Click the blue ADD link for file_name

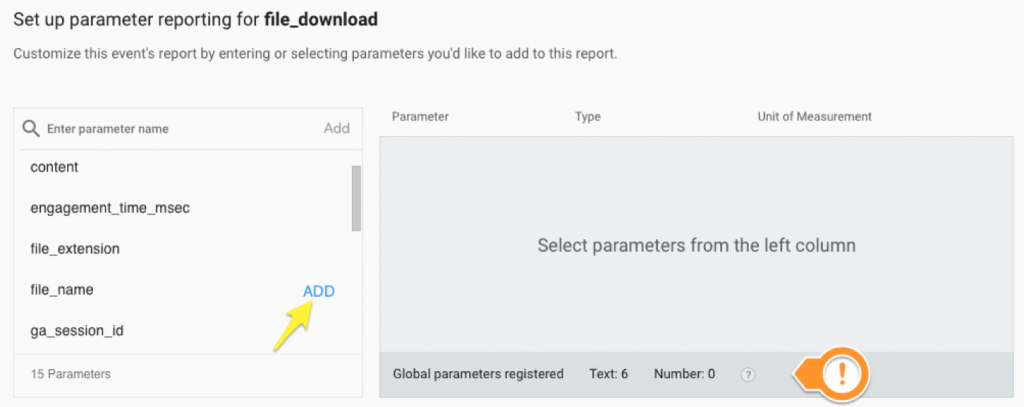point(319,291)
